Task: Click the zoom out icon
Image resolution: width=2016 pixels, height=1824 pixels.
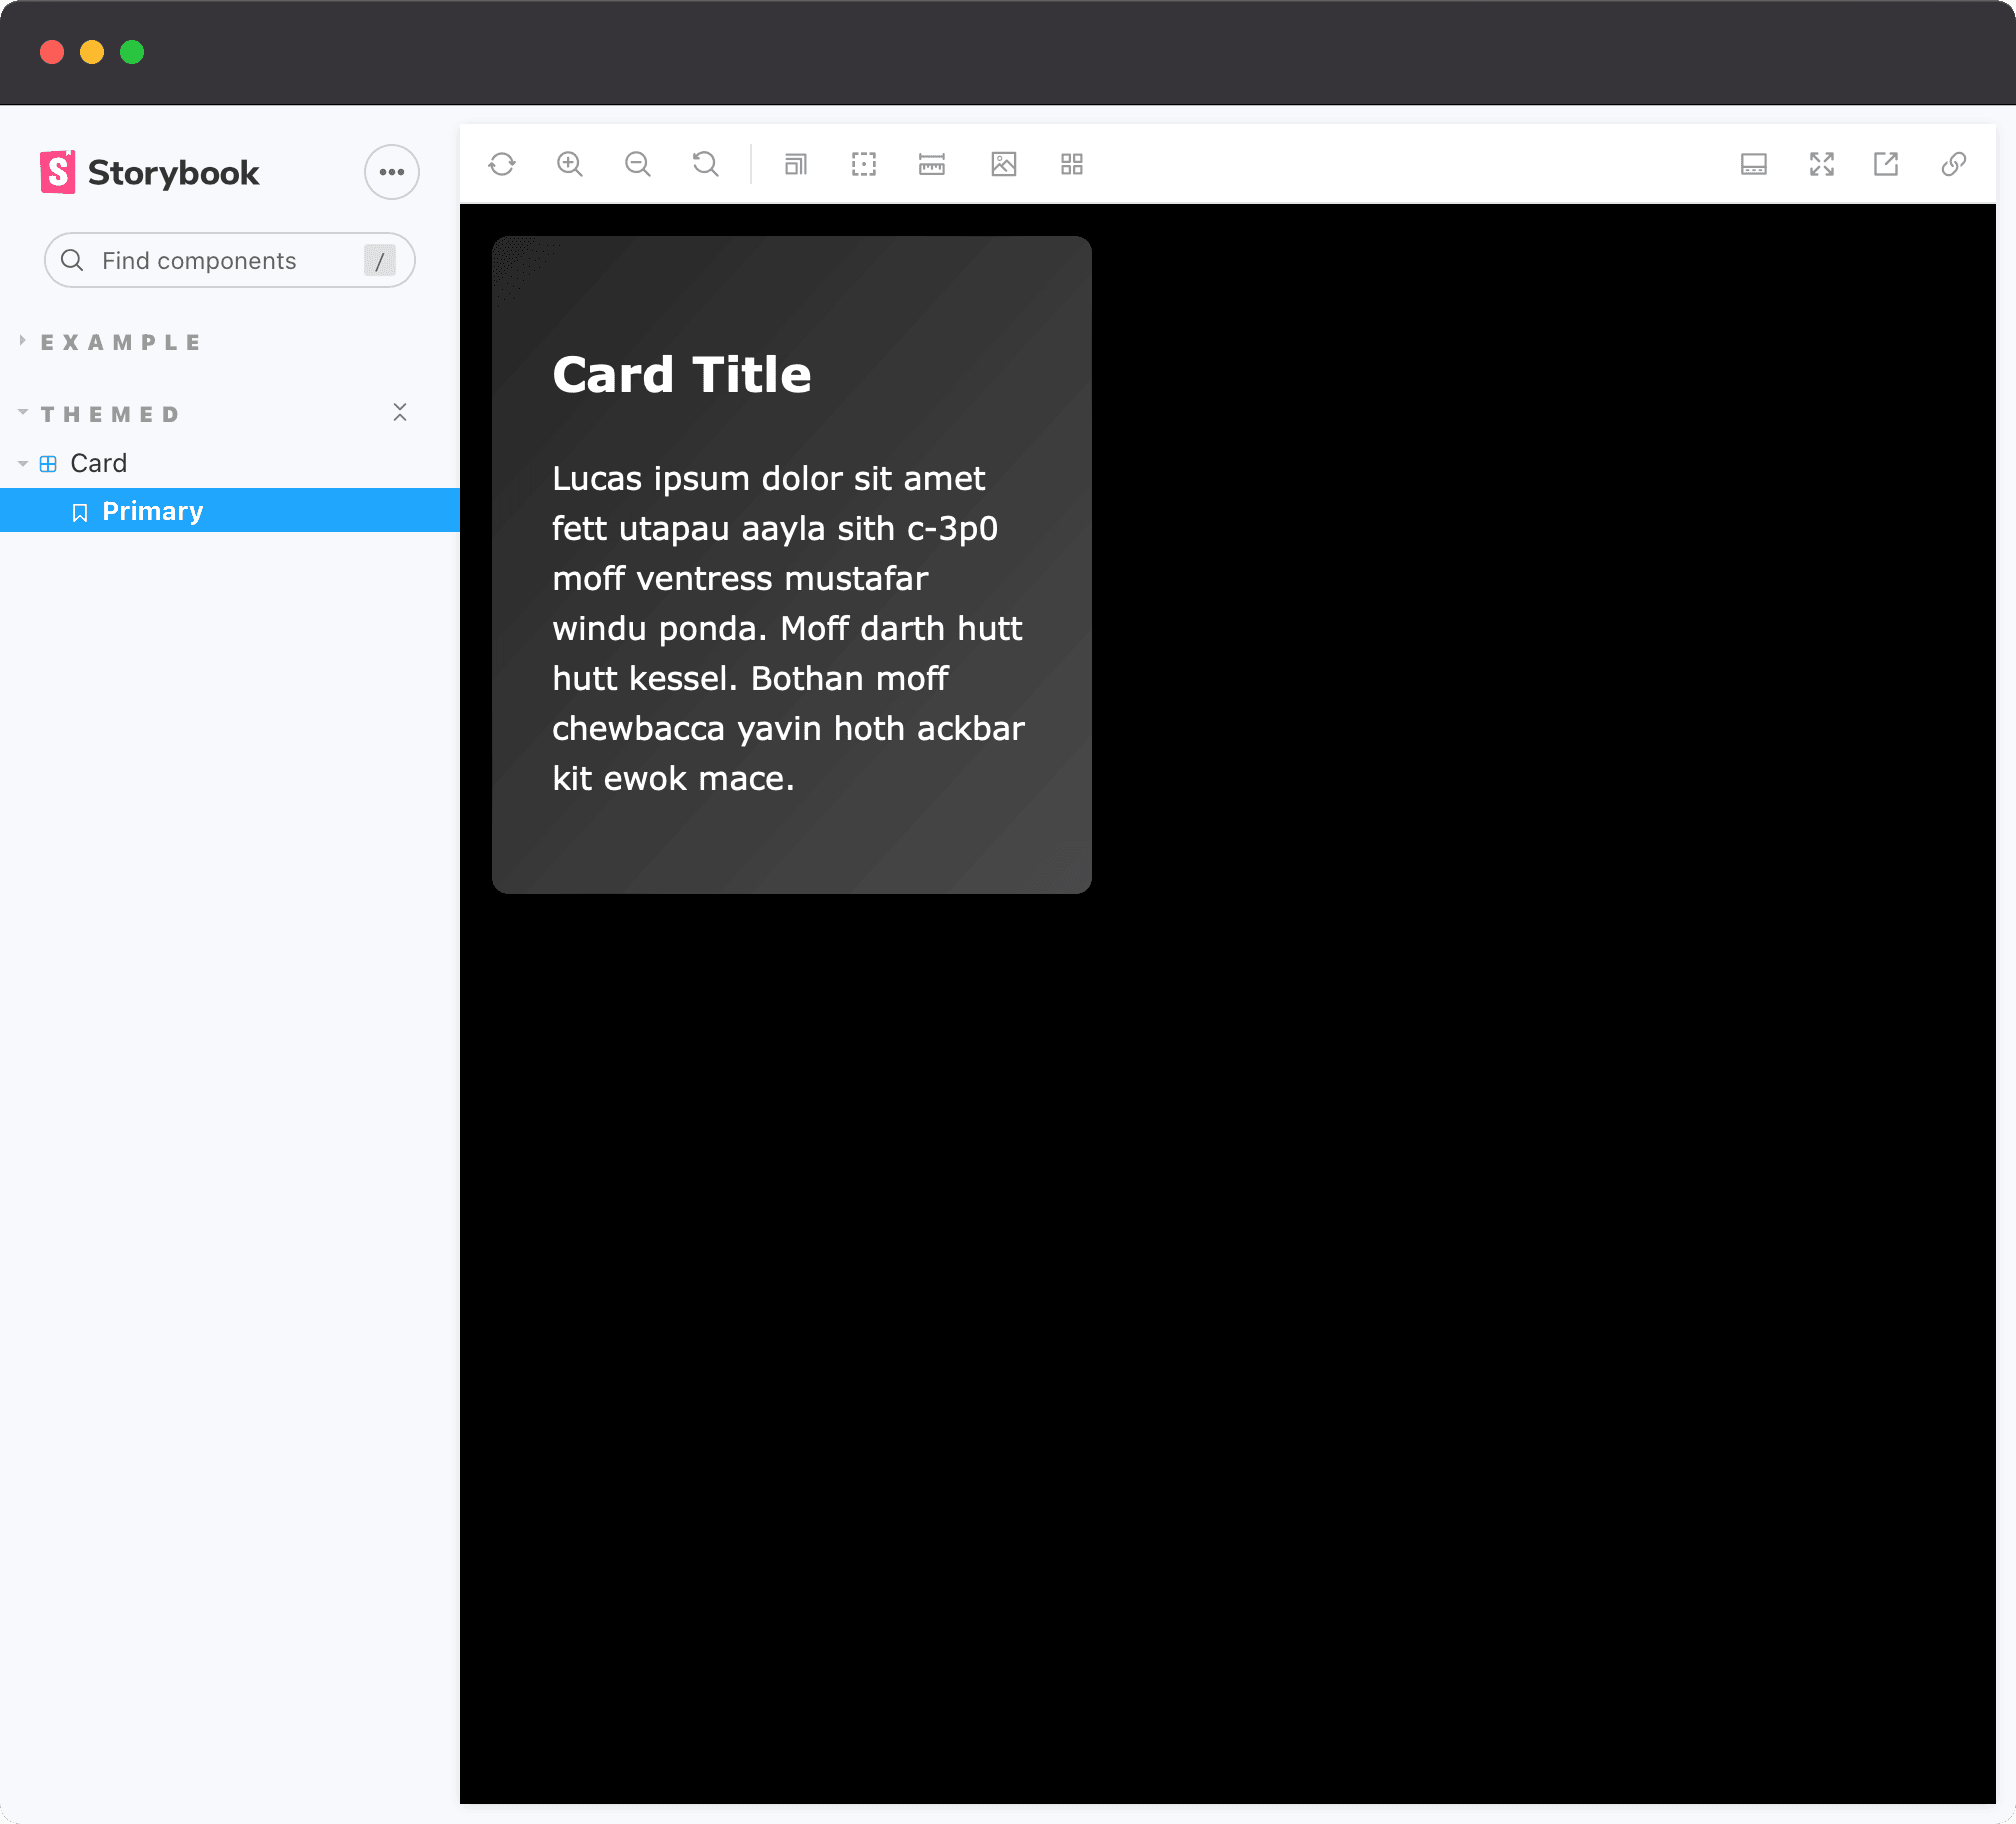Action: [x=637, y=163]
